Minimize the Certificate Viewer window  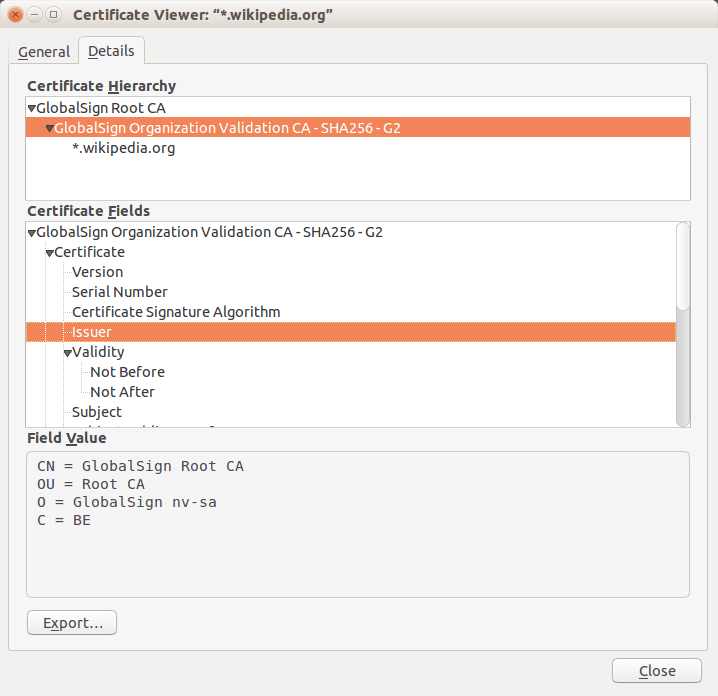click(x=34, y=15)
